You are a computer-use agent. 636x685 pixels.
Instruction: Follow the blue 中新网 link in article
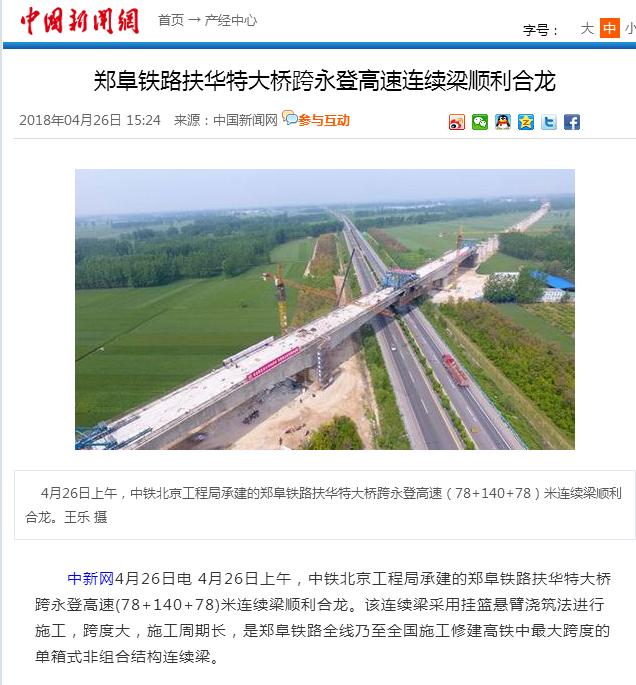tap(90, 578)
